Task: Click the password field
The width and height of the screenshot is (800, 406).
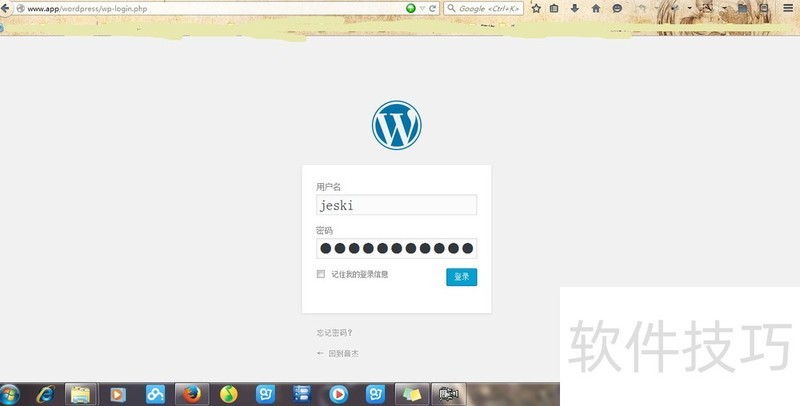Action: click(x=396, y=248)
